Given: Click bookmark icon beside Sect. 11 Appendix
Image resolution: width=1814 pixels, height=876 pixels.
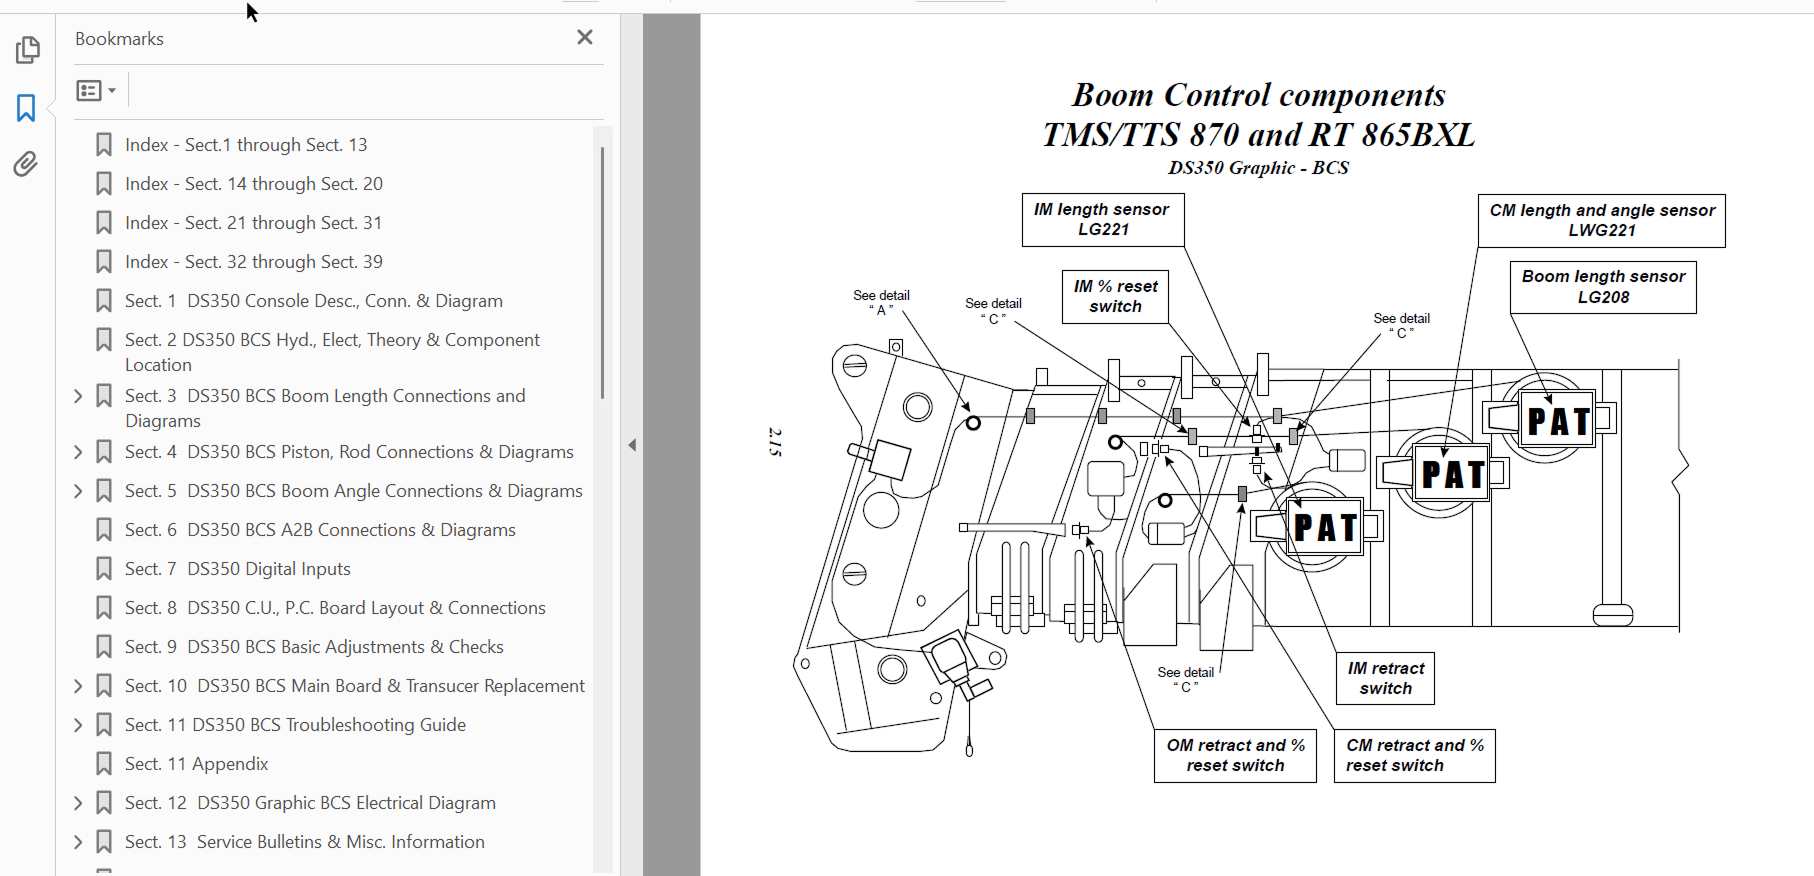Looking at the screenshot, I should pyautogui.click(x=103, y=764).
